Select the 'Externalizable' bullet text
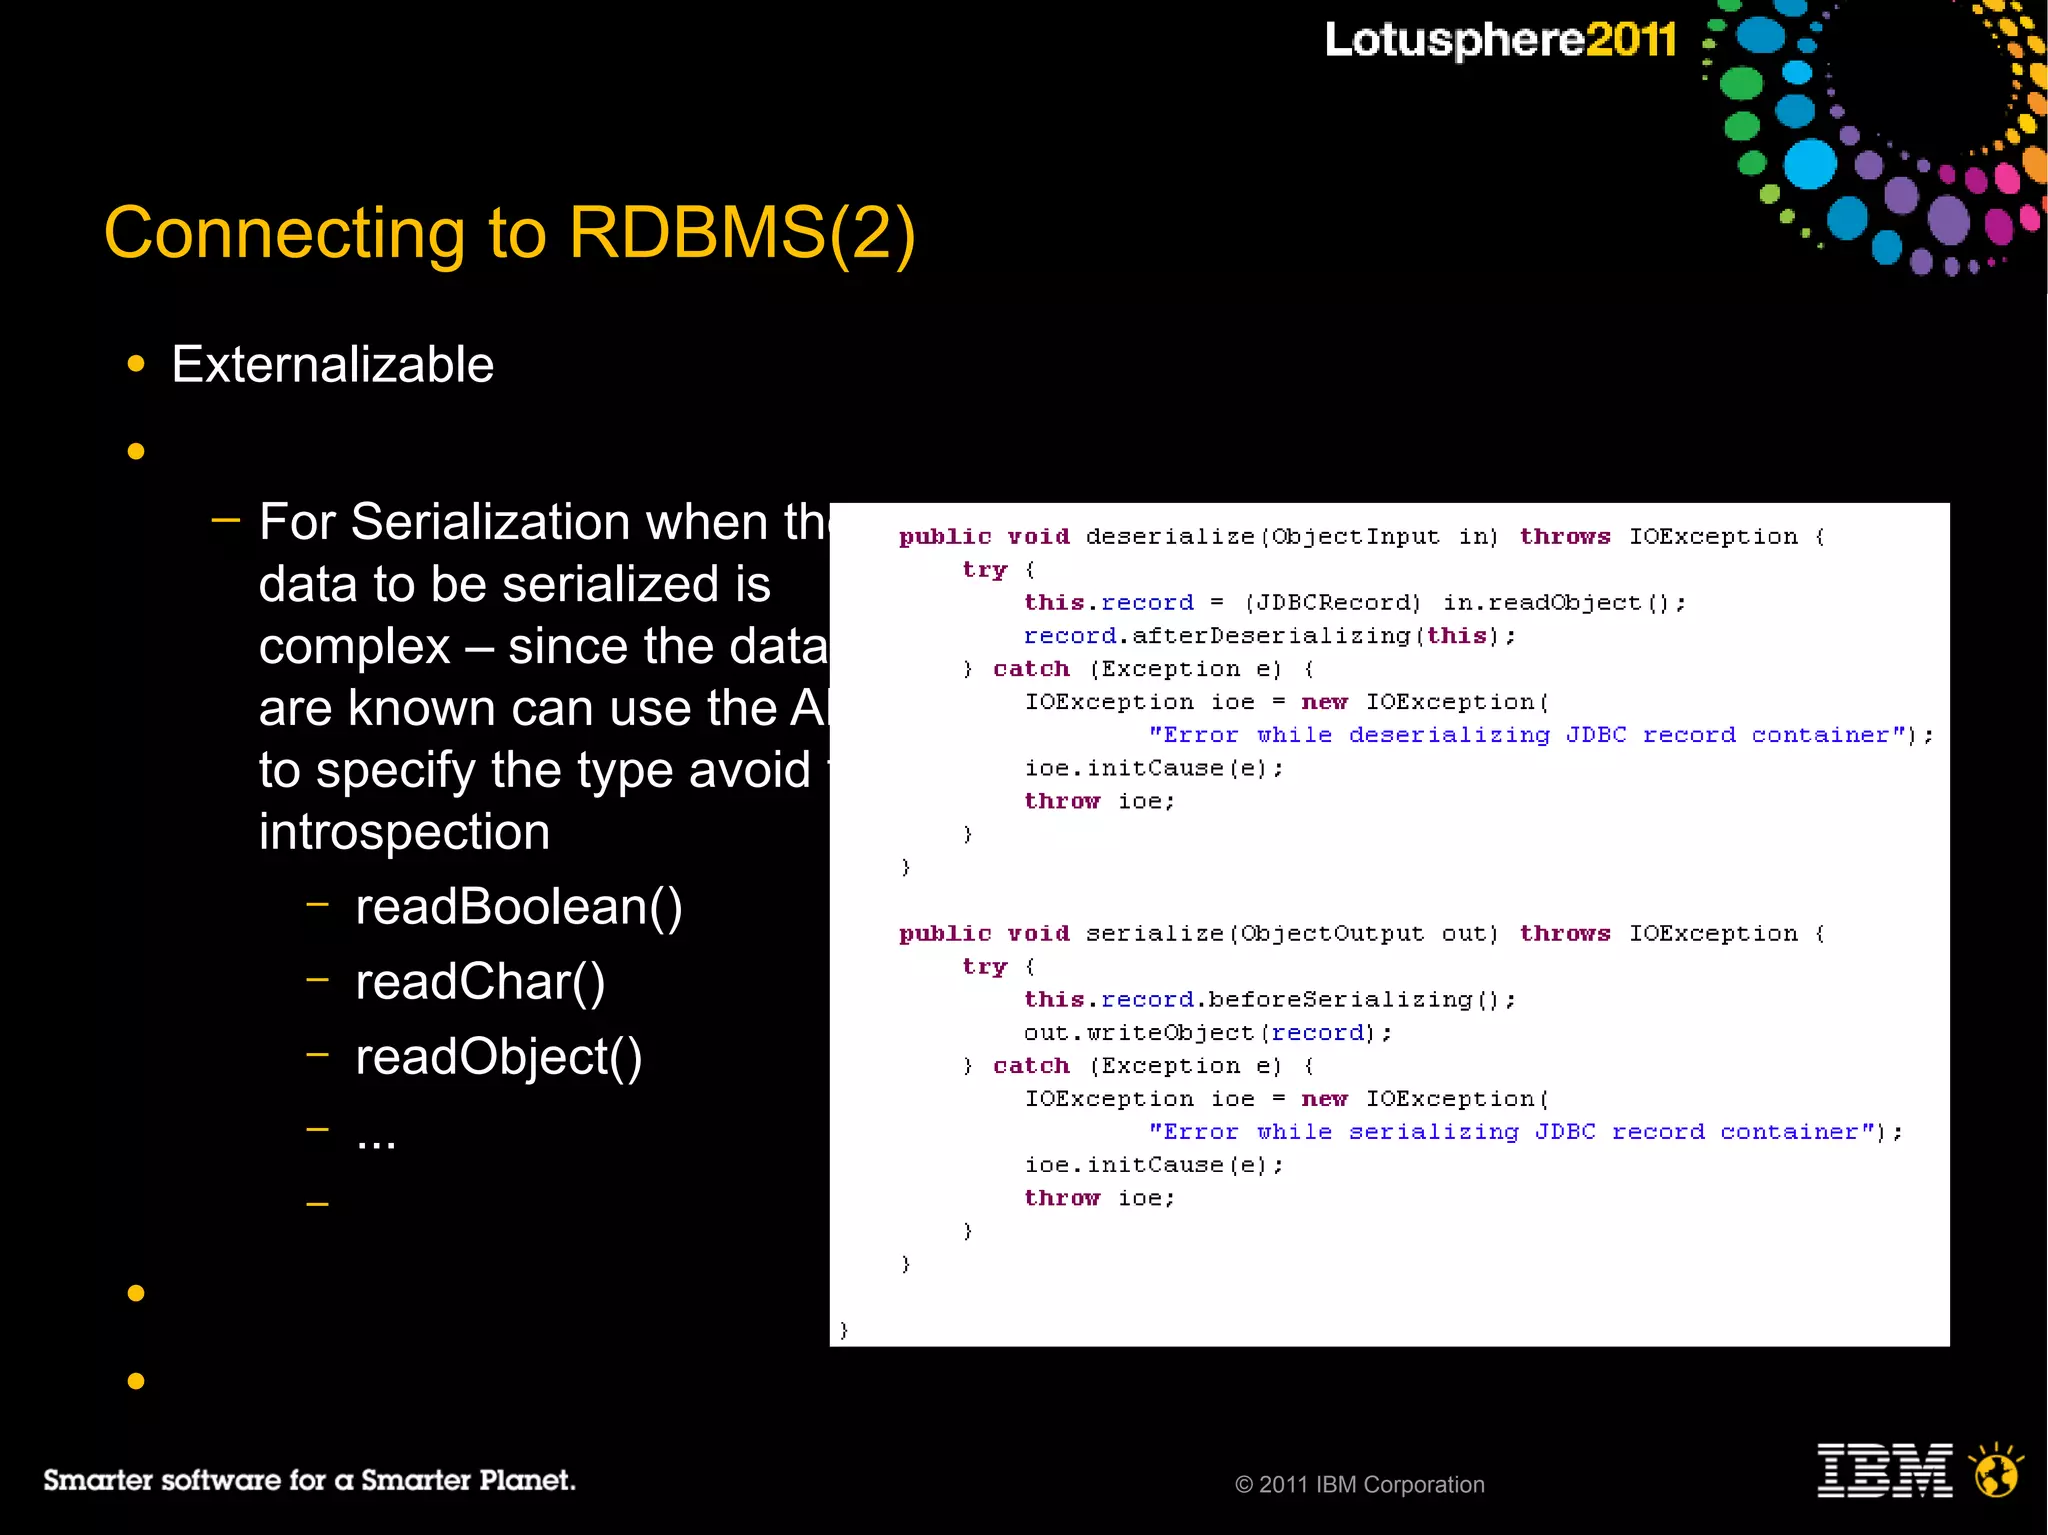 coord(333,365)
